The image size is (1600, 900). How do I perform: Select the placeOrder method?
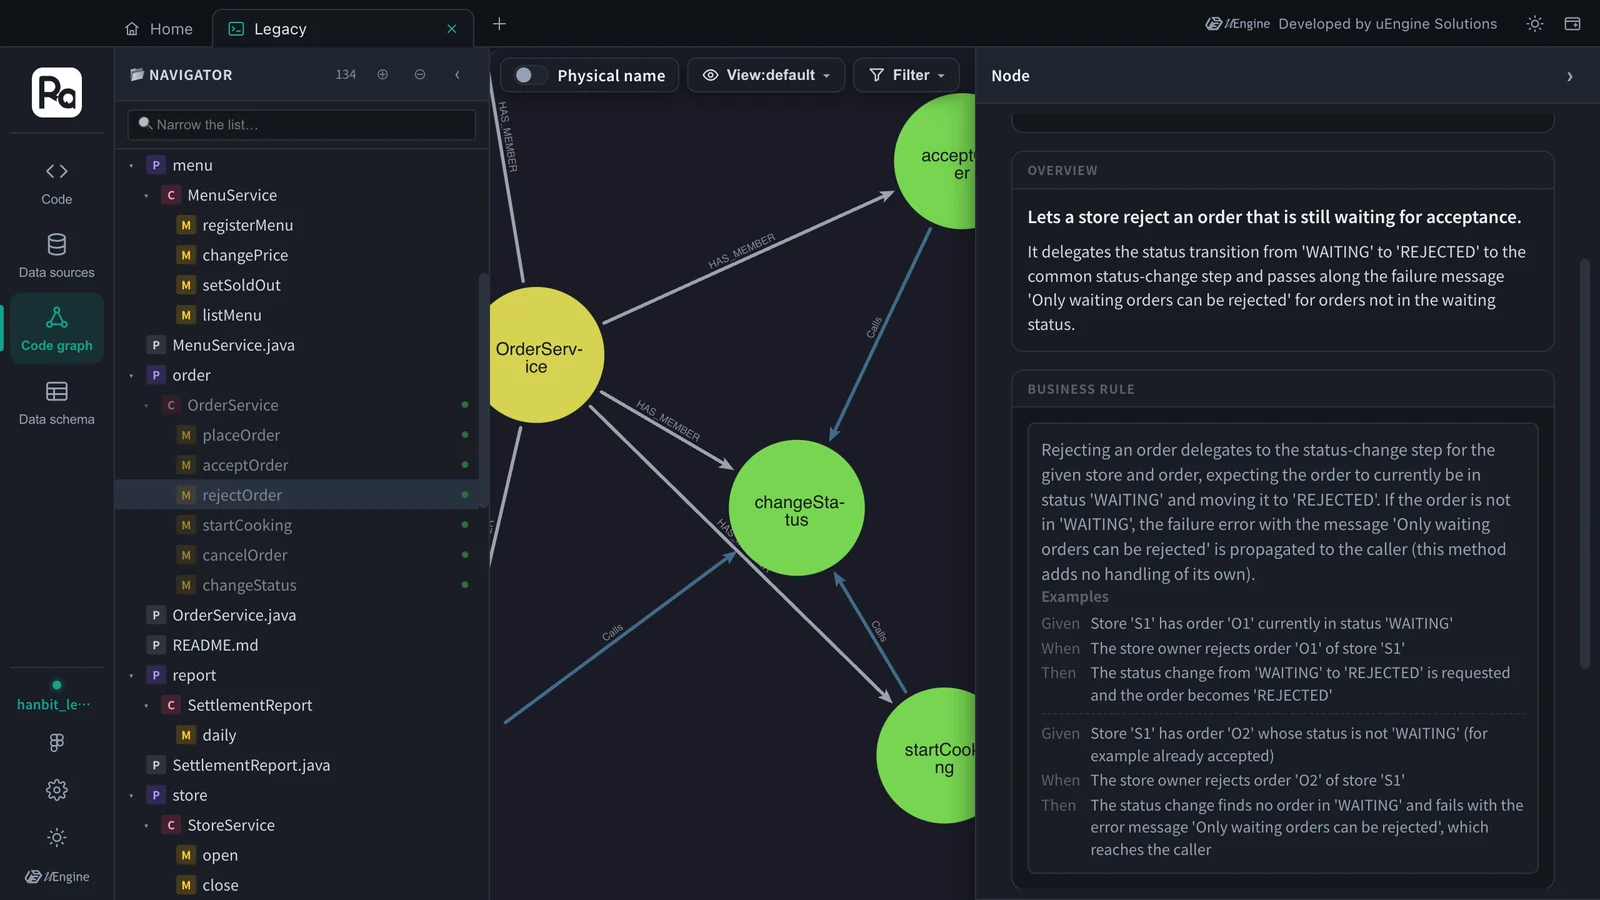(241, 435)
